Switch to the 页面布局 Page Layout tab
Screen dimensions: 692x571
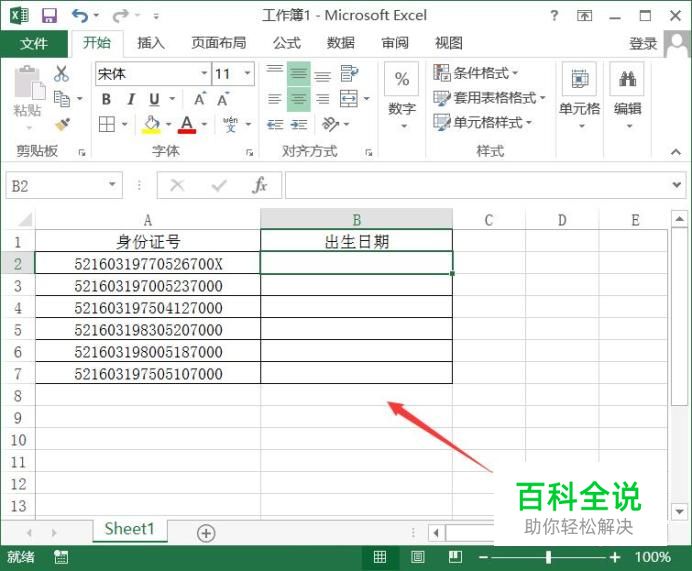[x=218, y=43]
